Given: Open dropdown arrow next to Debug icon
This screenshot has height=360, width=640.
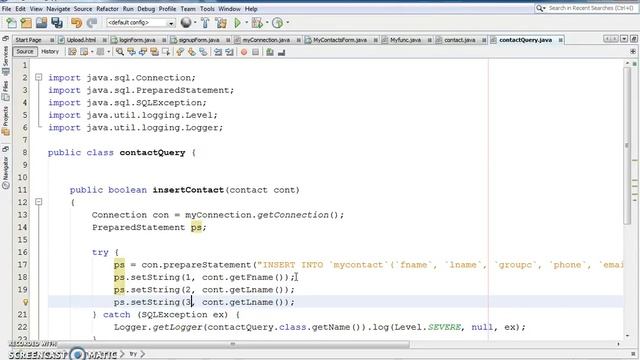Looking at the screenshot, I should click(x=267, y=23).
